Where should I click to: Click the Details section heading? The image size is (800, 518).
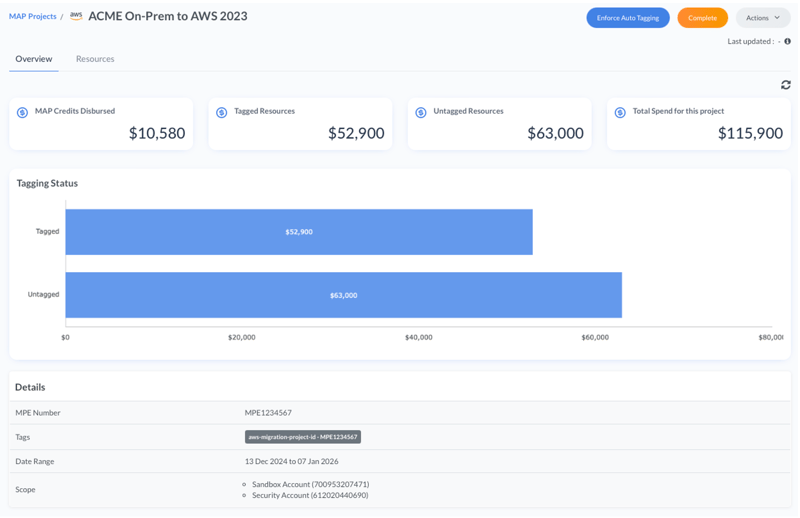point(30,387)
